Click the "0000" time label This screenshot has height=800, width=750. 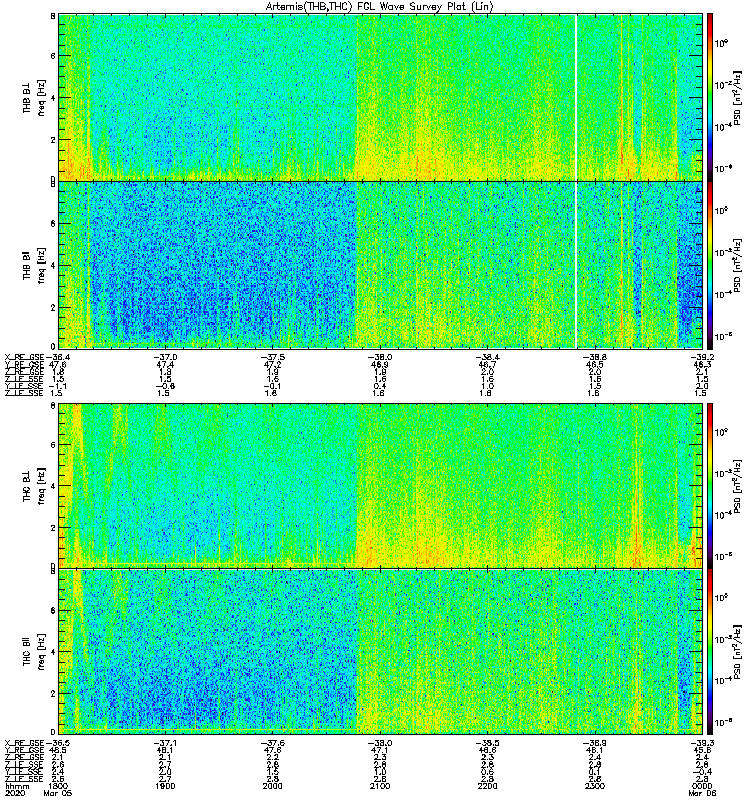(702, 786)
